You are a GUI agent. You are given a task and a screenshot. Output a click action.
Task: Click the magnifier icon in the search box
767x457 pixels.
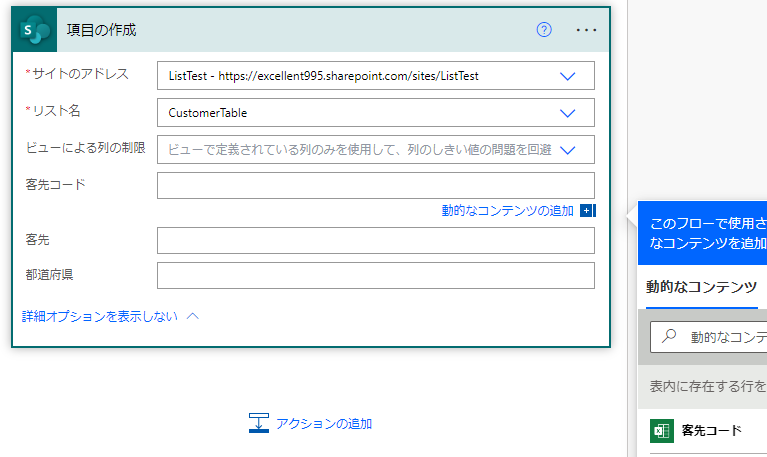point(669,337)
